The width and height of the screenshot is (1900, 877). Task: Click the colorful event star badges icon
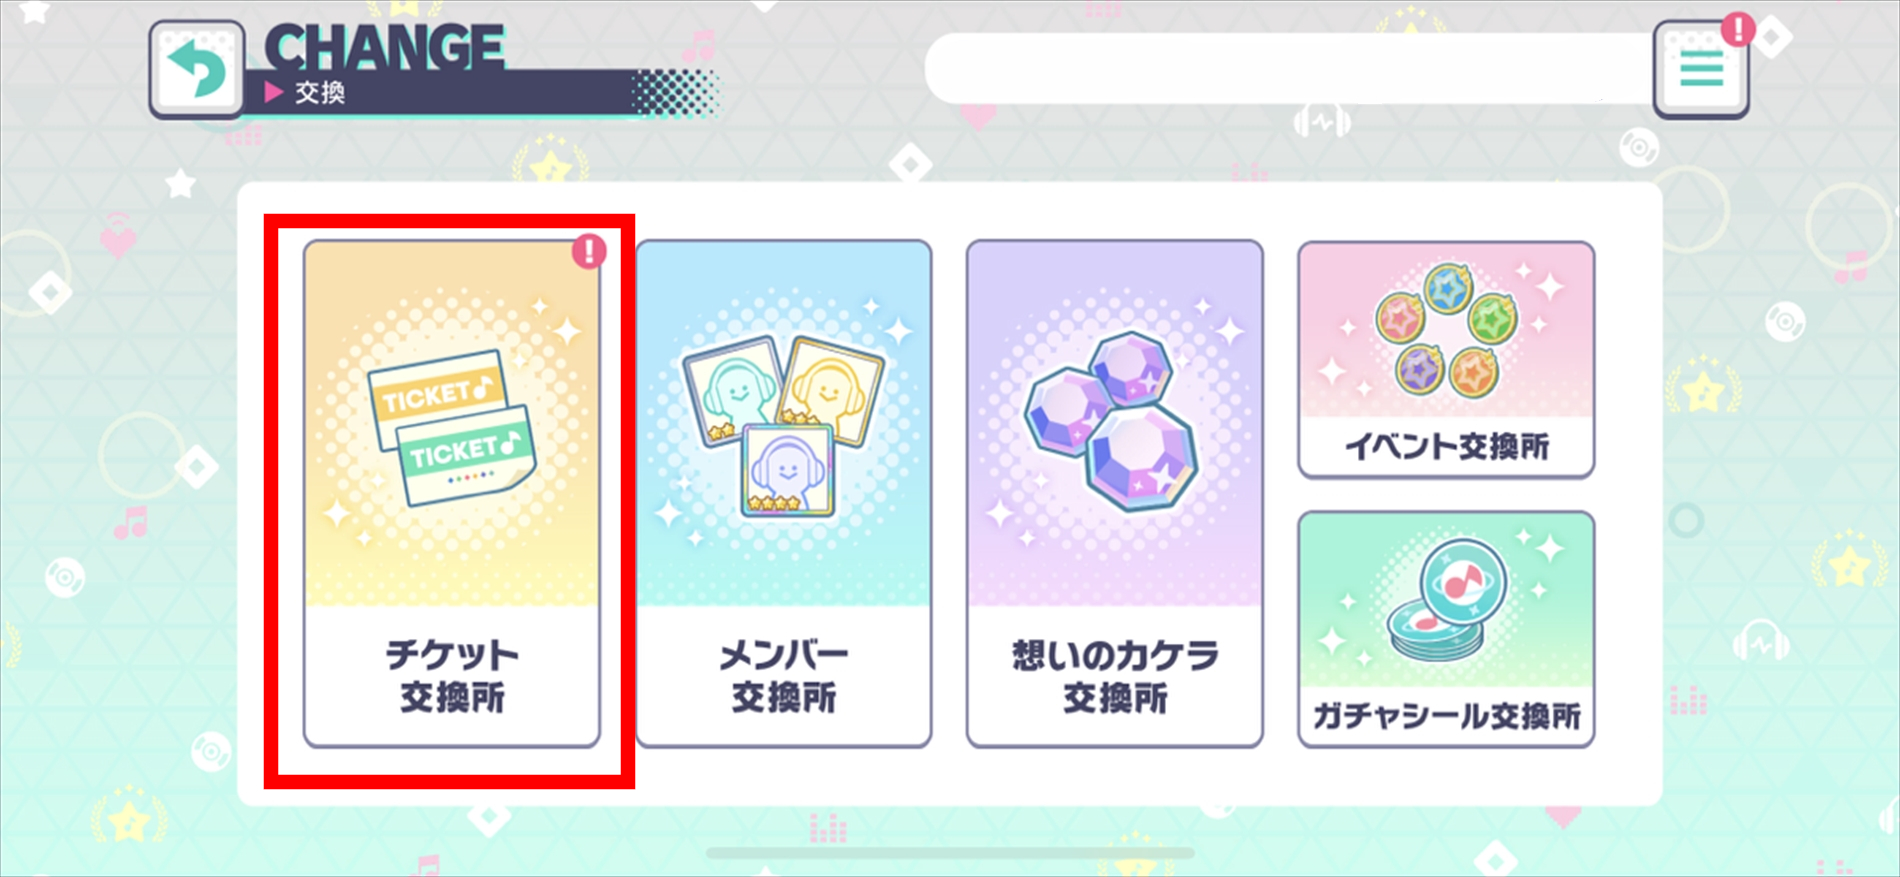[1446, 329]
